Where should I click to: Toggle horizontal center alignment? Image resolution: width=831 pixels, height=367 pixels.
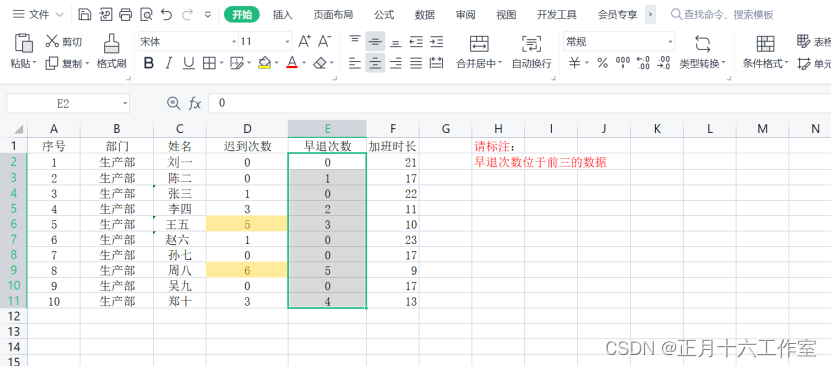pos(375,64)
